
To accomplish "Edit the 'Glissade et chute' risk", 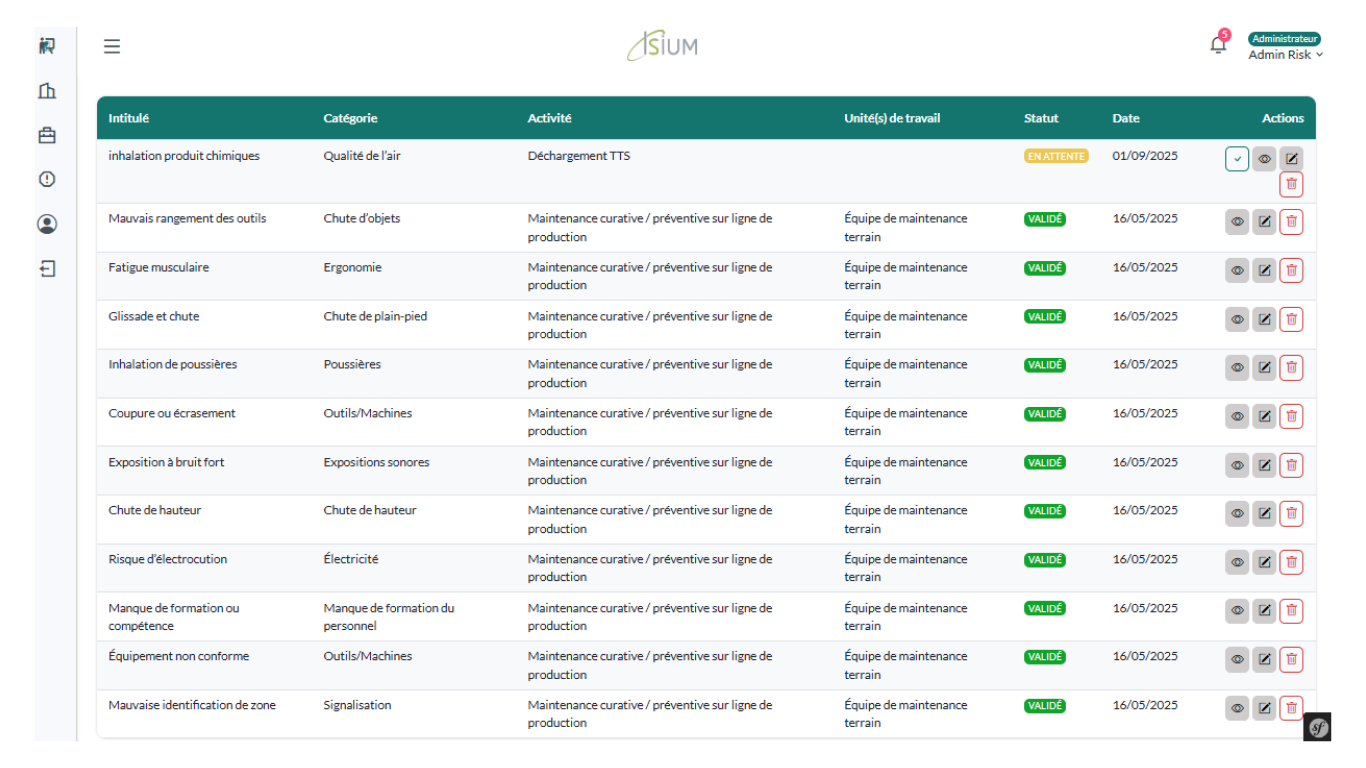I will pos(1264,319).
